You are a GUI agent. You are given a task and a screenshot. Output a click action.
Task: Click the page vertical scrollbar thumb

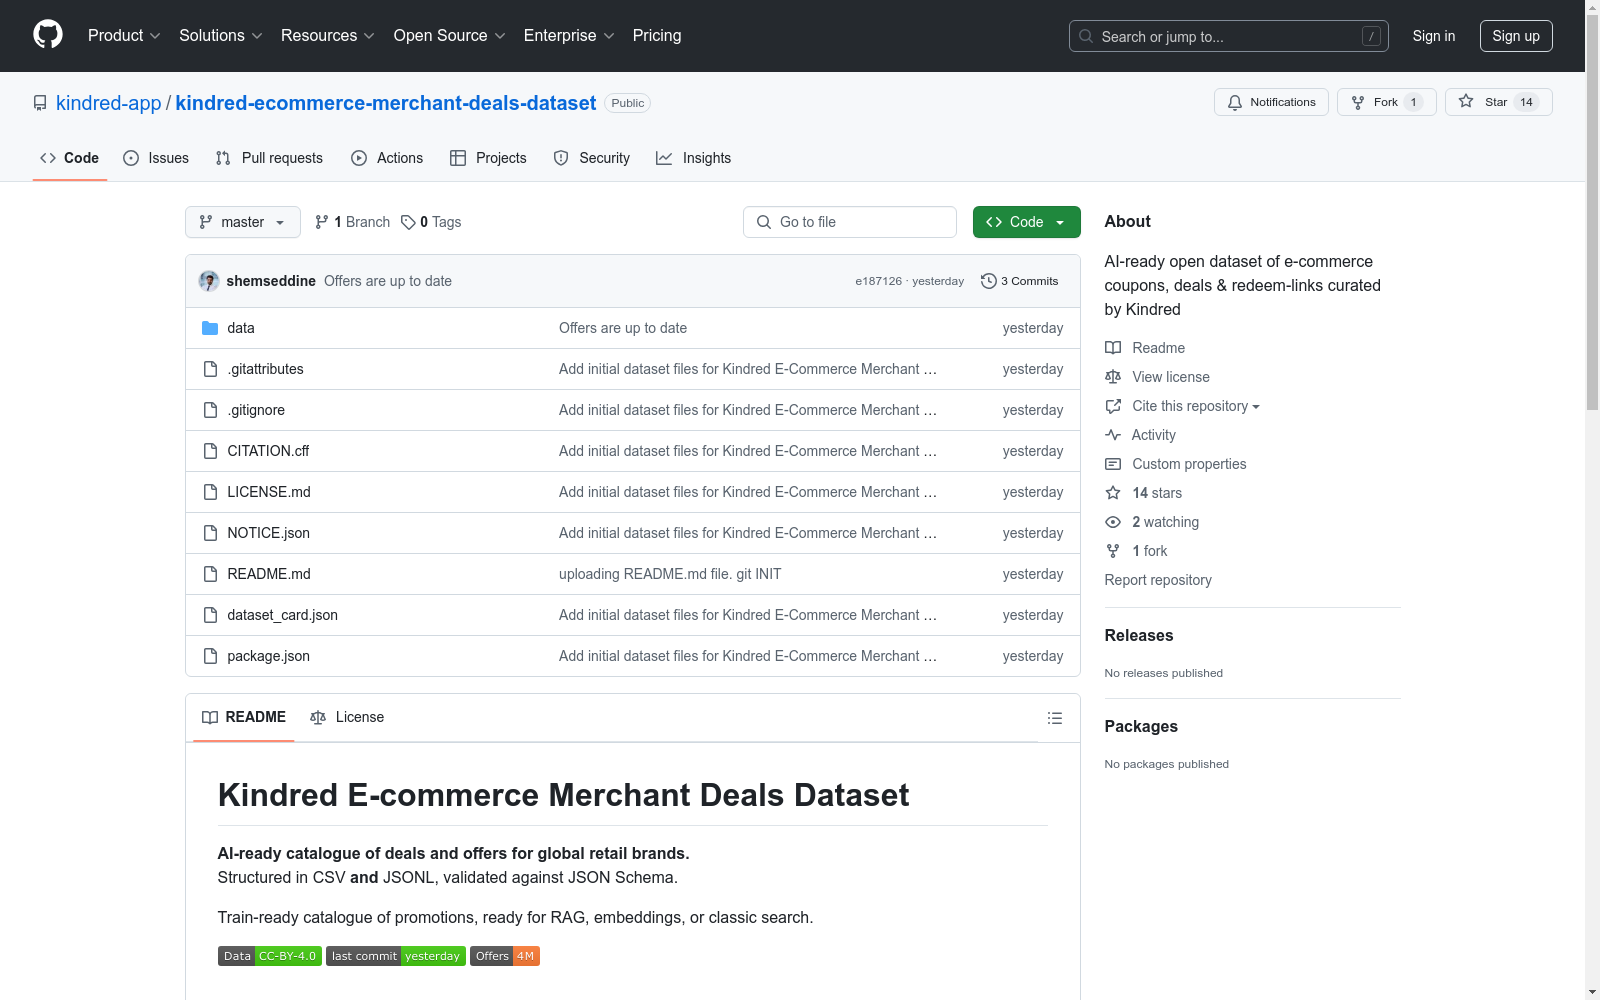pyautogui.click(x=1593, y=210)
